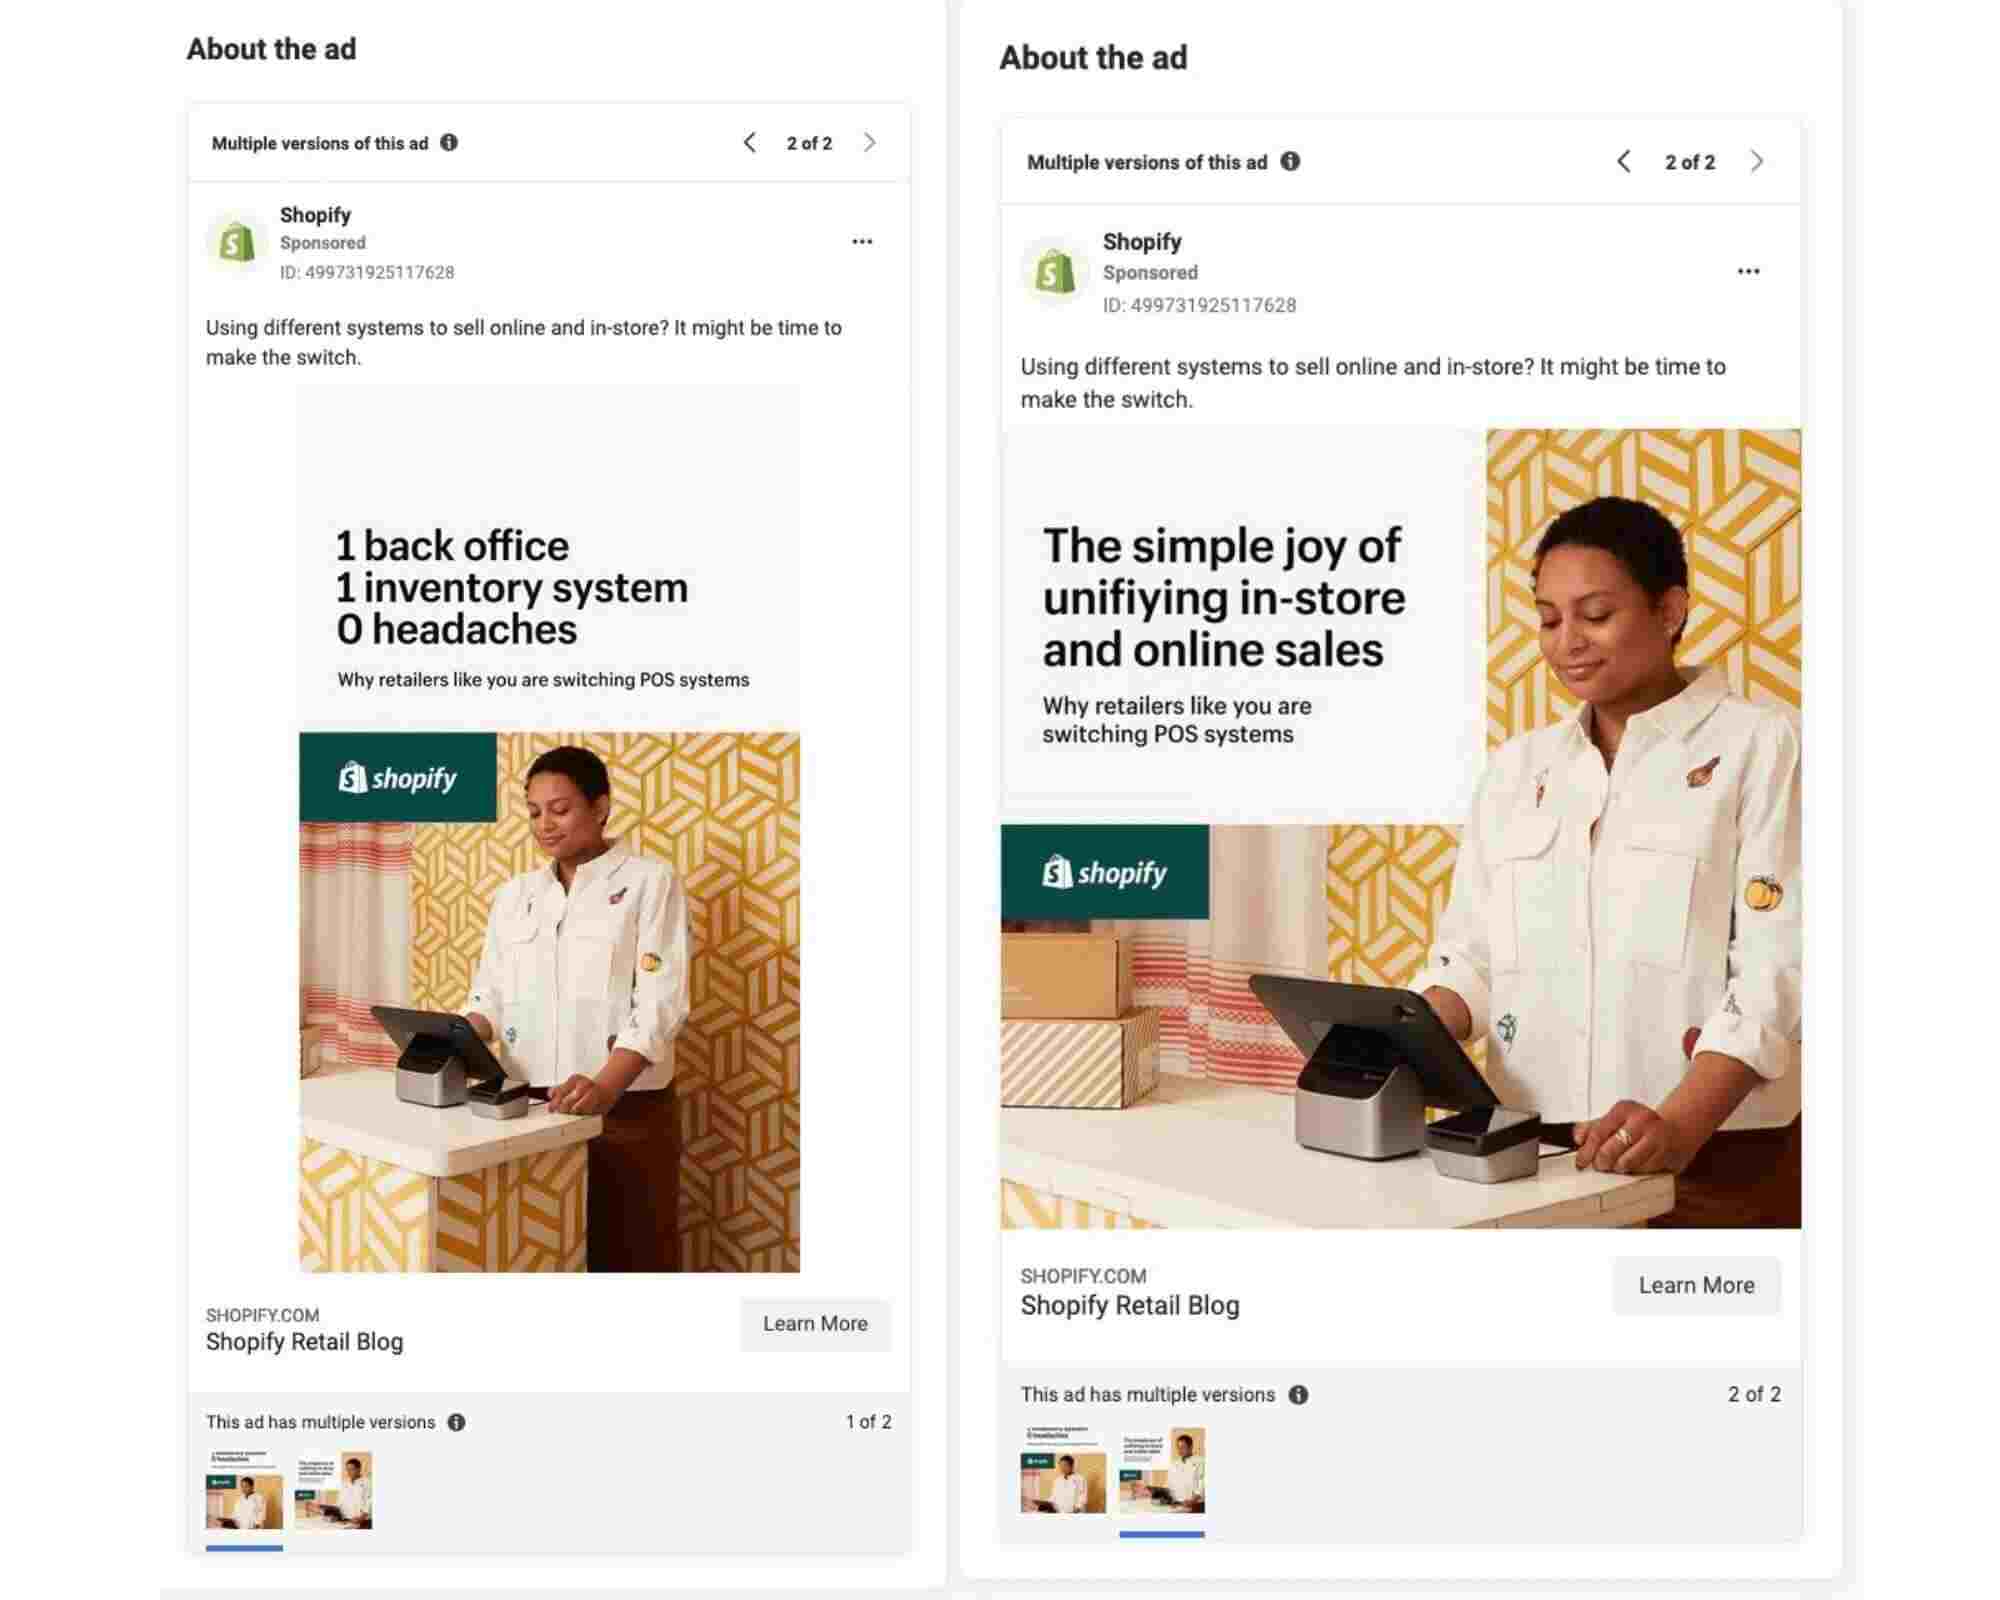The width and height of the screenshot is (2000, 1600).
Task: Click the '0 headaches' ad image in left panel
Action: [x=549, y=829]
